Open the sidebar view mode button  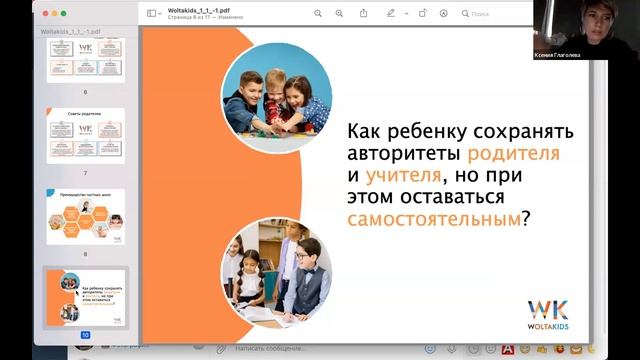pyautogui.click(x=151, y=13)
